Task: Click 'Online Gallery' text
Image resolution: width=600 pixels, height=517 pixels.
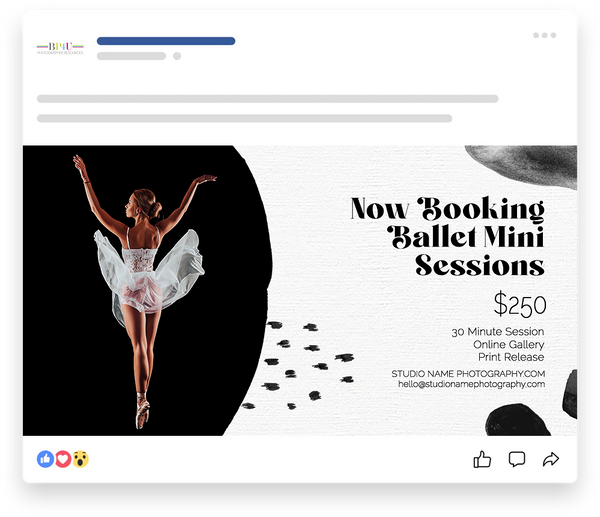Action: 509,344
